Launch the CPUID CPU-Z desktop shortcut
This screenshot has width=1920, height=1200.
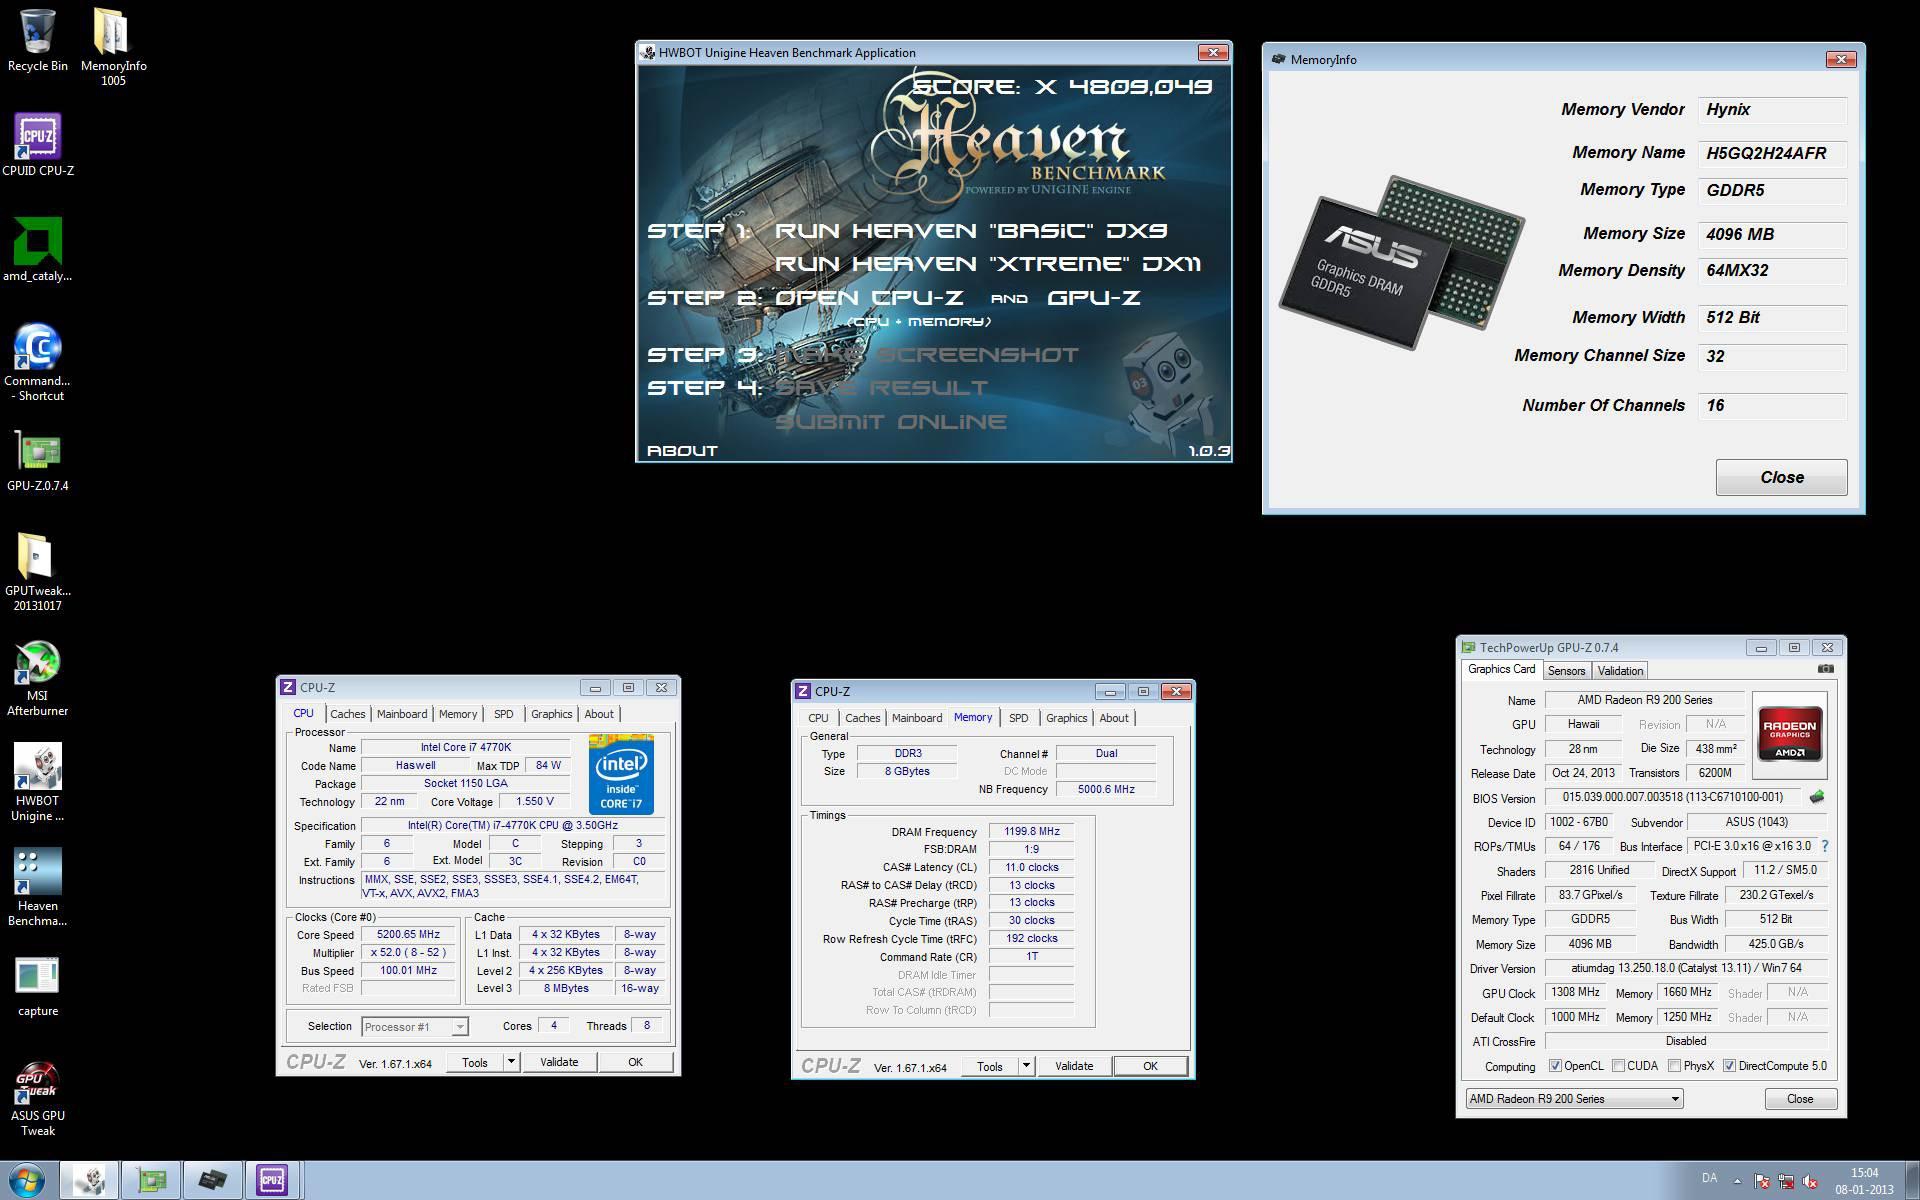click(x=38, y=145)
